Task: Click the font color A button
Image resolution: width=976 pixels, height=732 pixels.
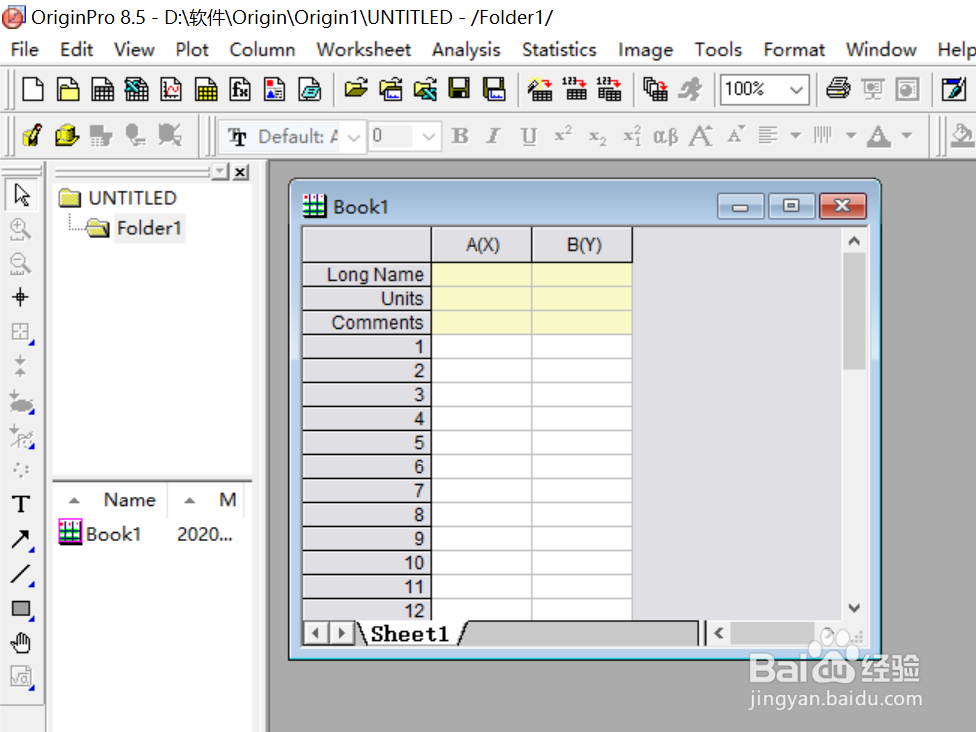Action: (x=879, y=136)
